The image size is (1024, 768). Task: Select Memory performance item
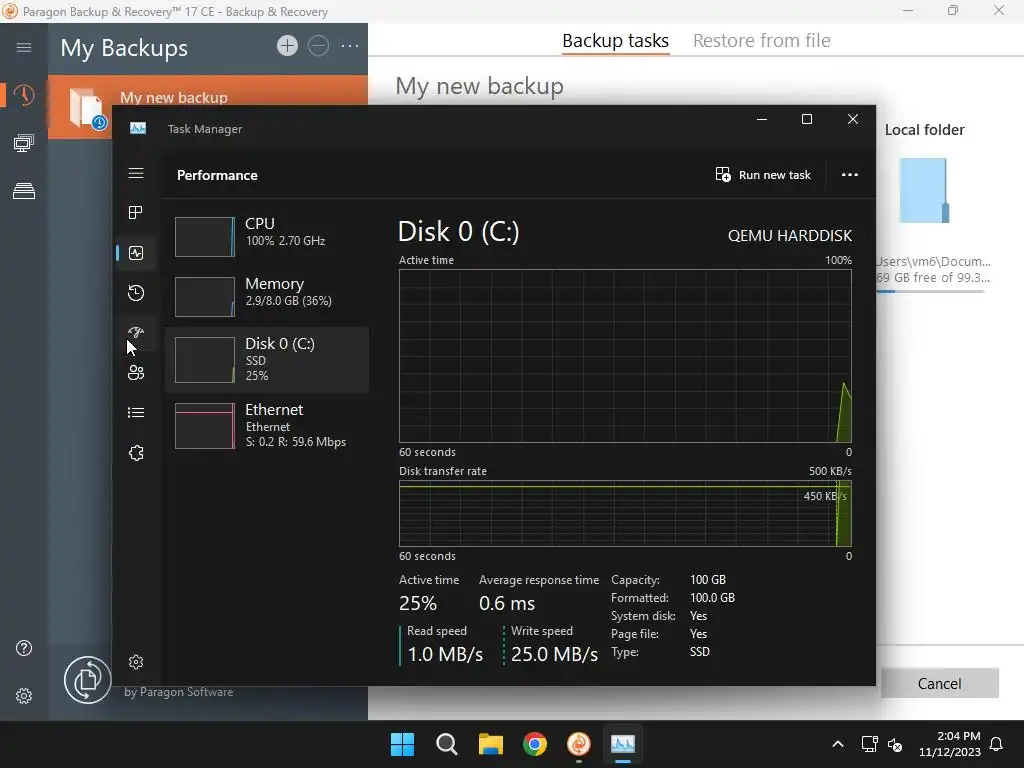pyautogui.click(x=266, y=296)
